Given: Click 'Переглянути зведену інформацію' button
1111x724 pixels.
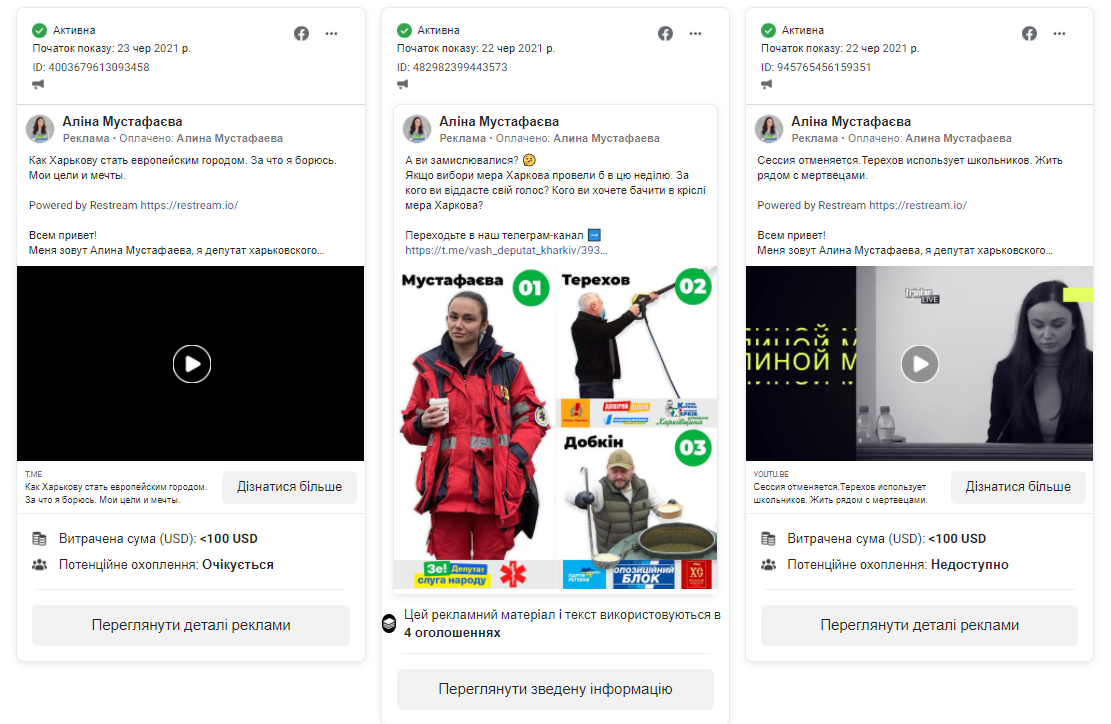Looking at the screenshot, I should [x=555, y=689].
